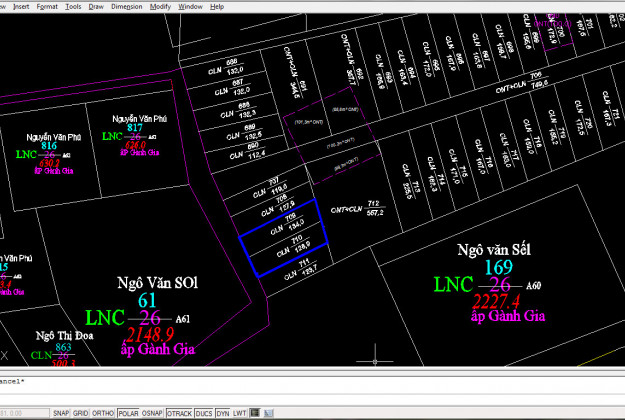Open the Format menu
625x420 pixels.
point(46,6)
